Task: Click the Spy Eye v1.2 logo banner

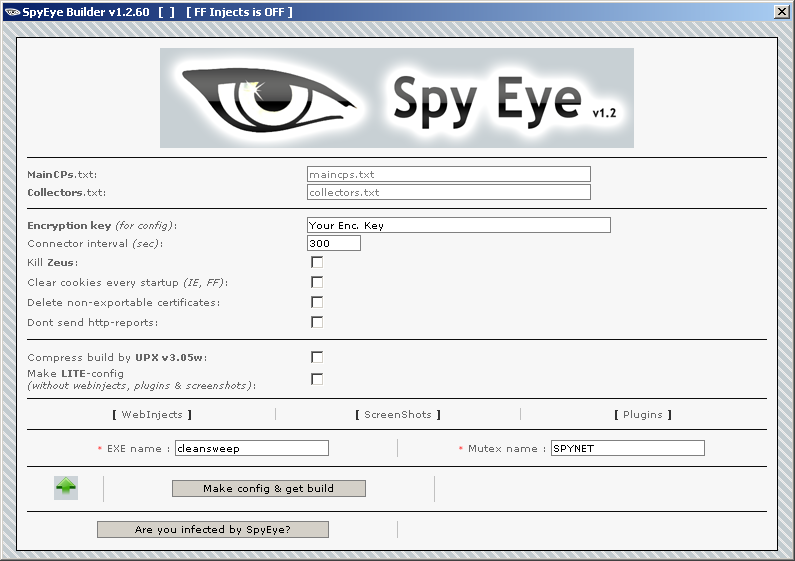Action: click(x=396, y=98)
